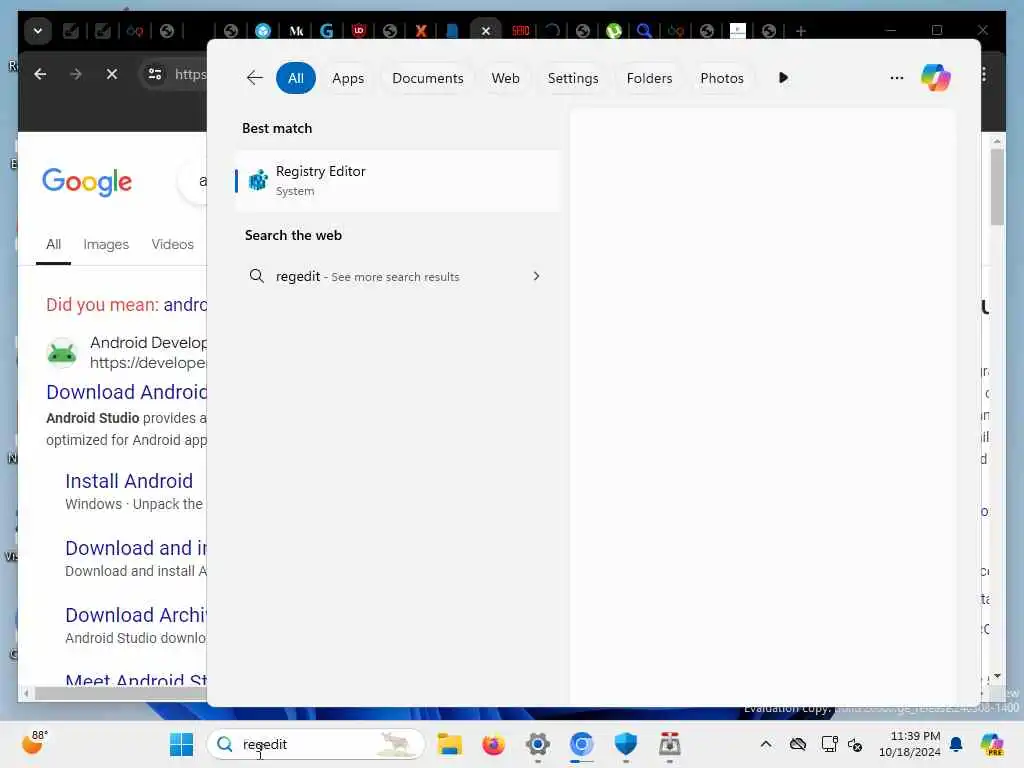Click the browser vertical scrollbar thumb
The width and height of the screenshot is (1024, 768).
(x=997, y=187)
